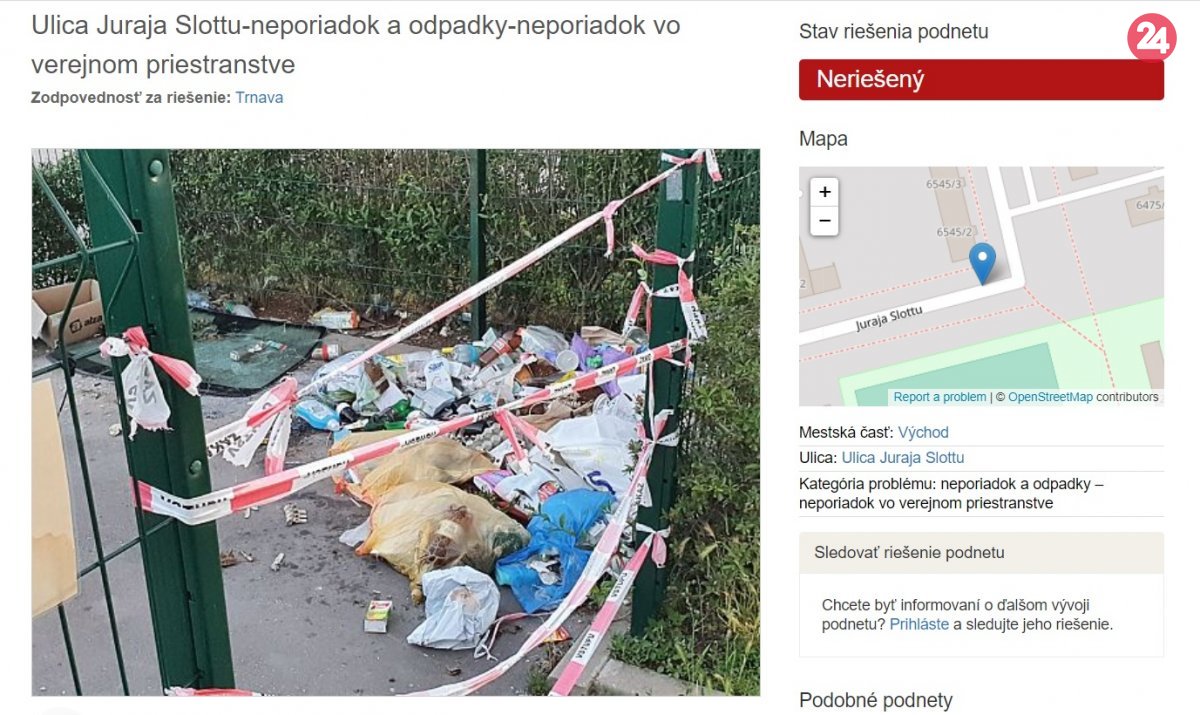1200x715 pixels.
Task: Open the Východ district link
Action: coord(923,433)
